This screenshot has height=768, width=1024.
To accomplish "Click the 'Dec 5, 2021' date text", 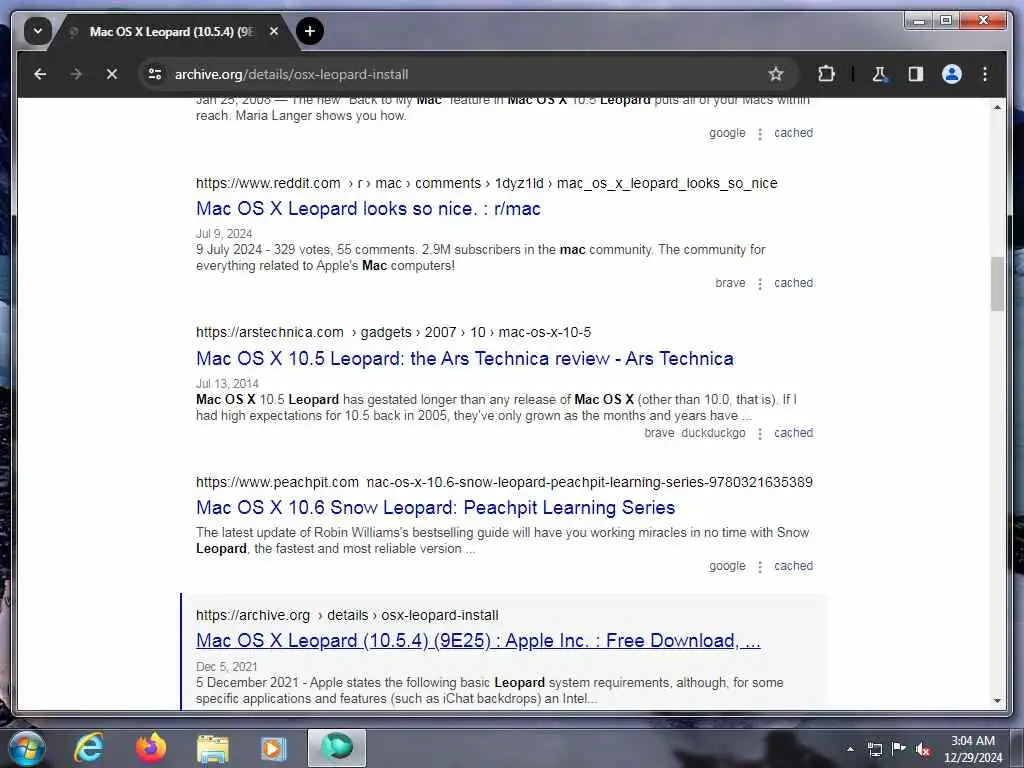I will click(x=227, y=667).
